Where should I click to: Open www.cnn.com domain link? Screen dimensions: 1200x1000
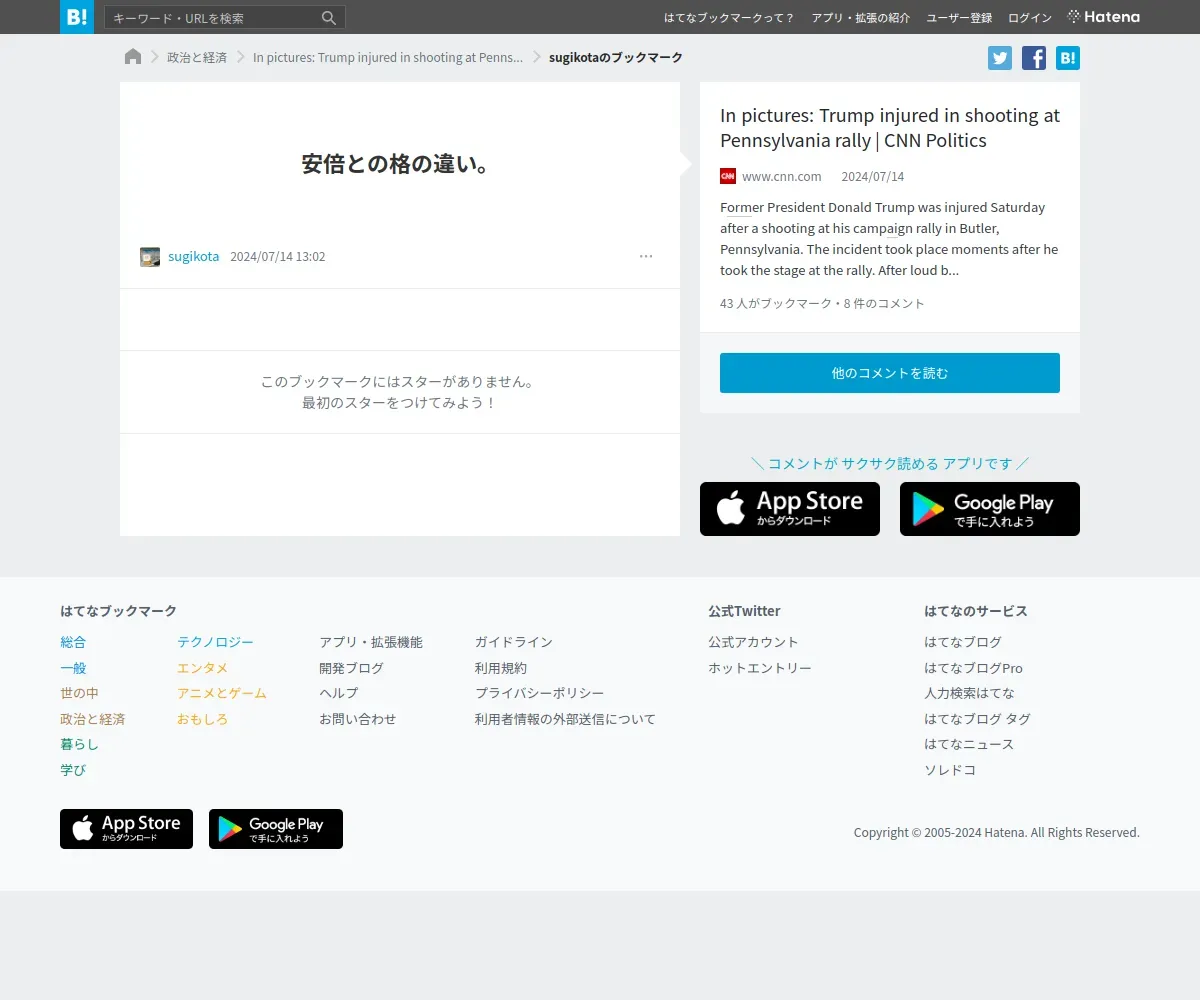coord(781,177)
